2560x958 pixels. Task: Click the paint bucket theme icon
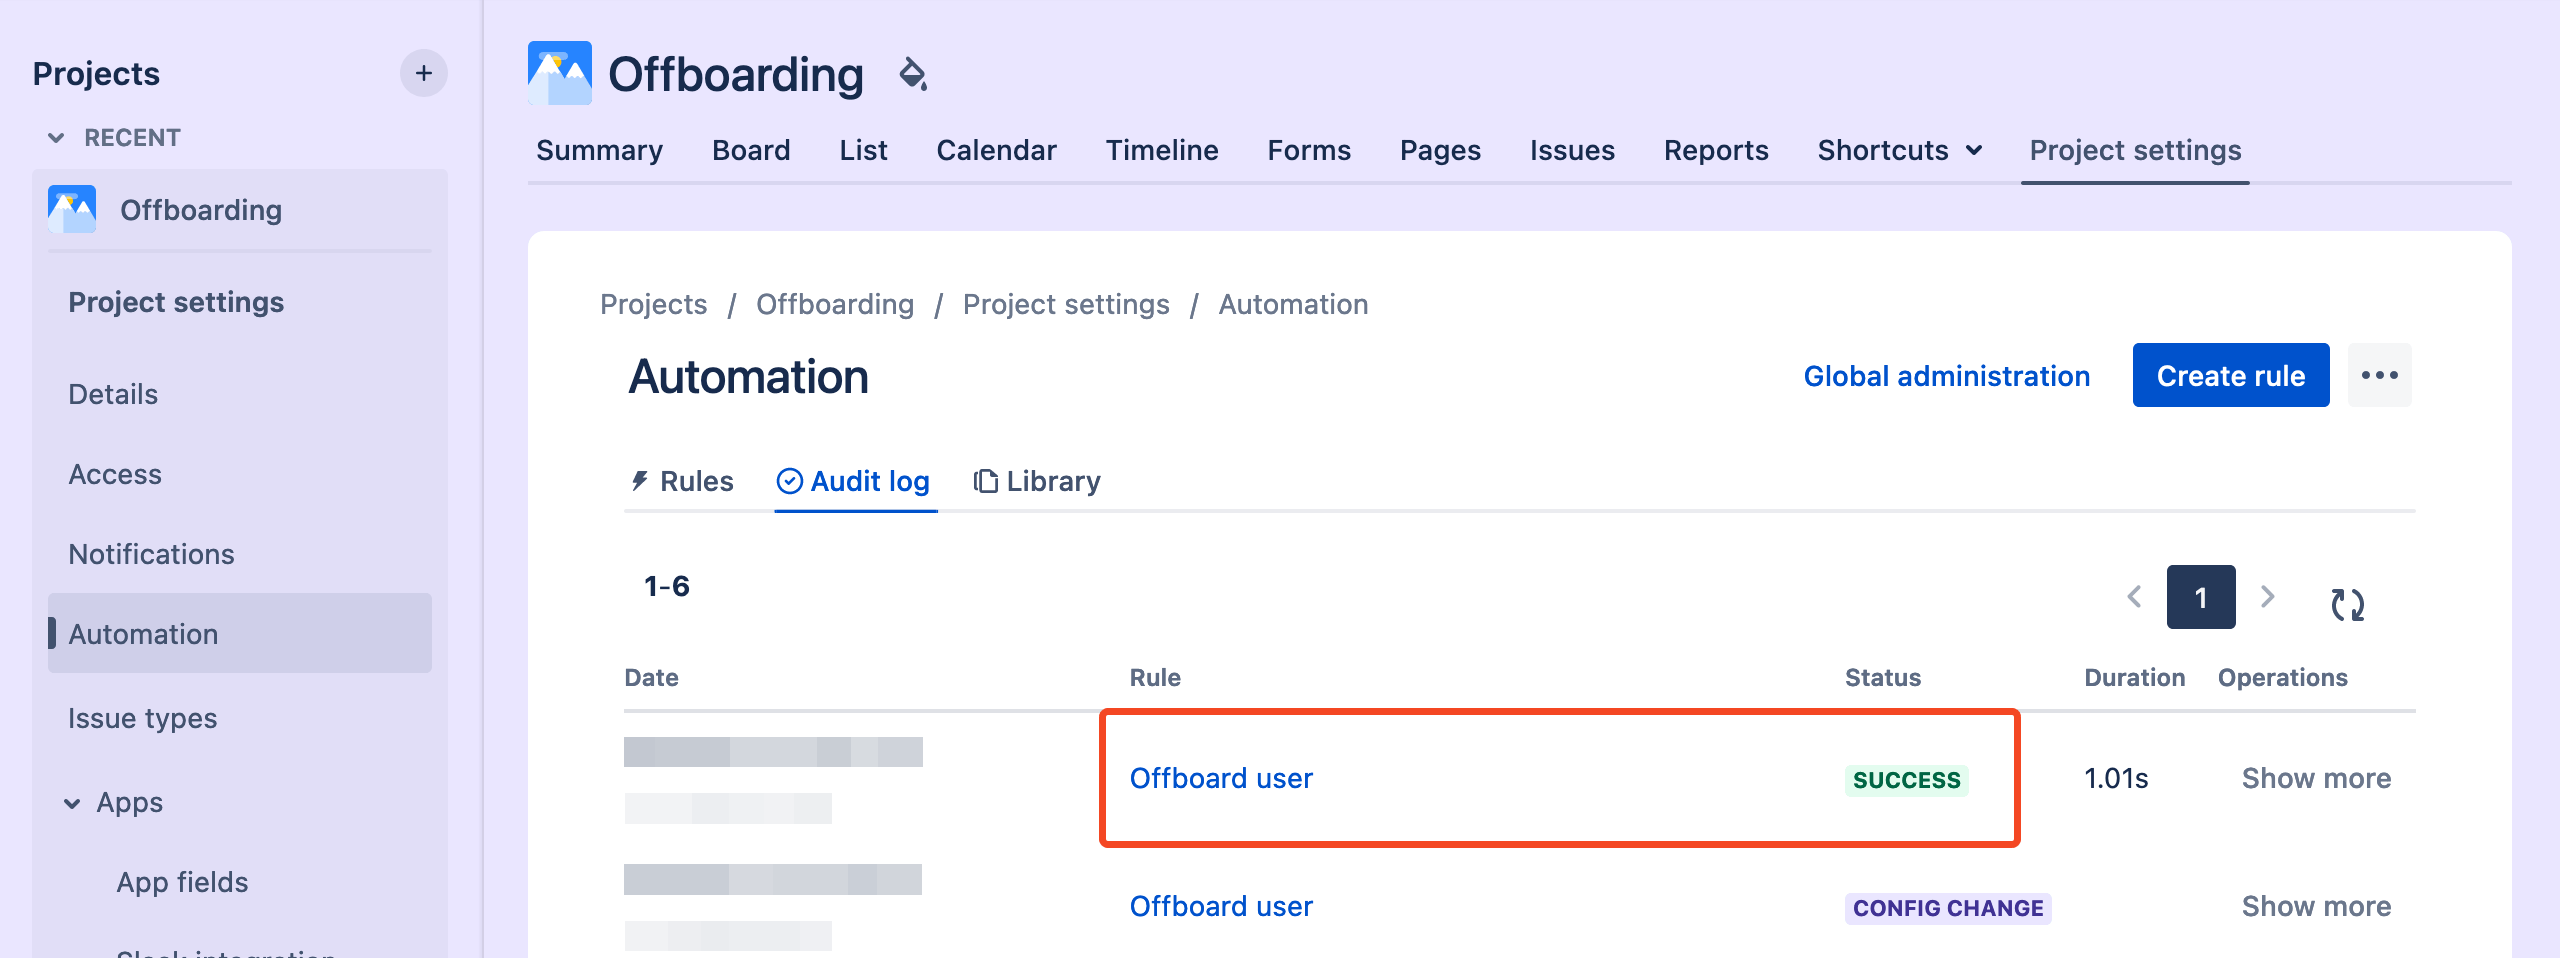point(913,74)
